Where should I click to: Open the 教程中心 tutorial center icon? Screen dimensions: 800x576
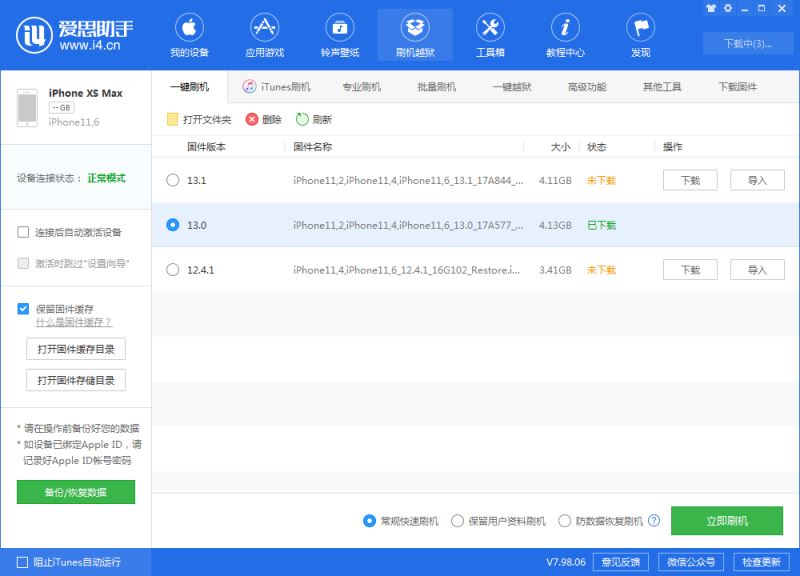pyautogui.click(x=565, y=28)
